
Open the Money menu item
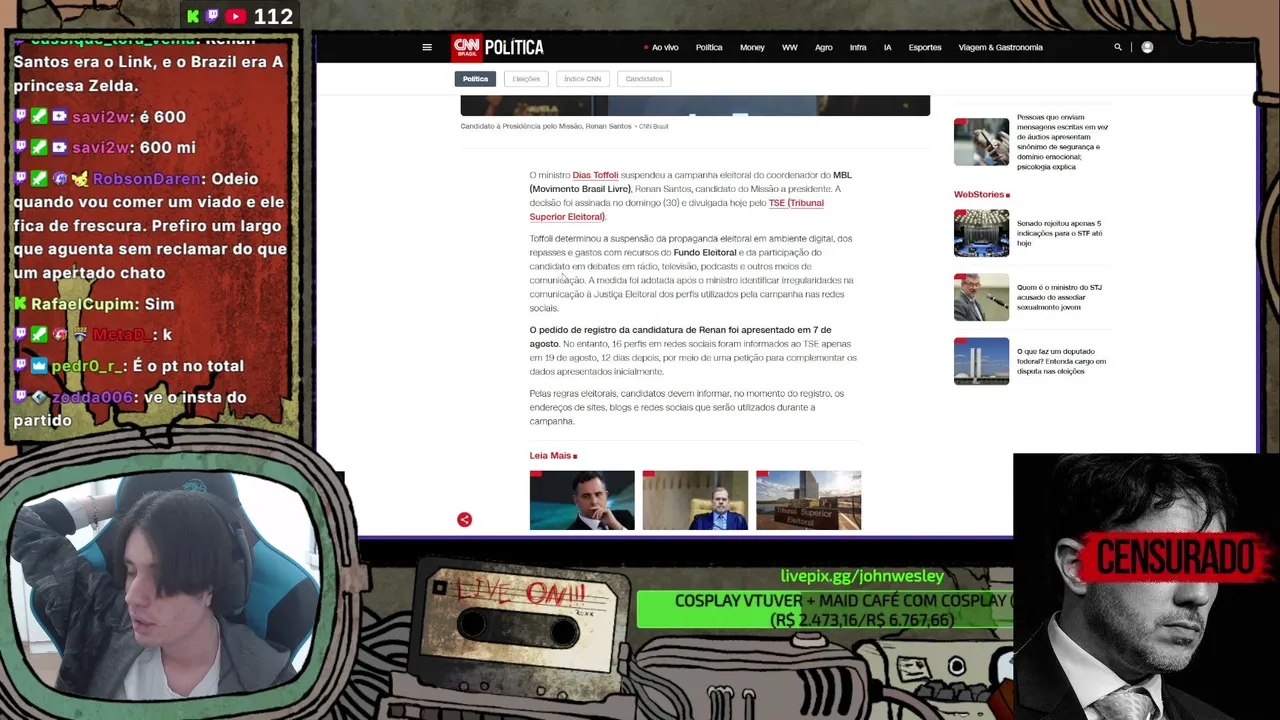[752, 47]
